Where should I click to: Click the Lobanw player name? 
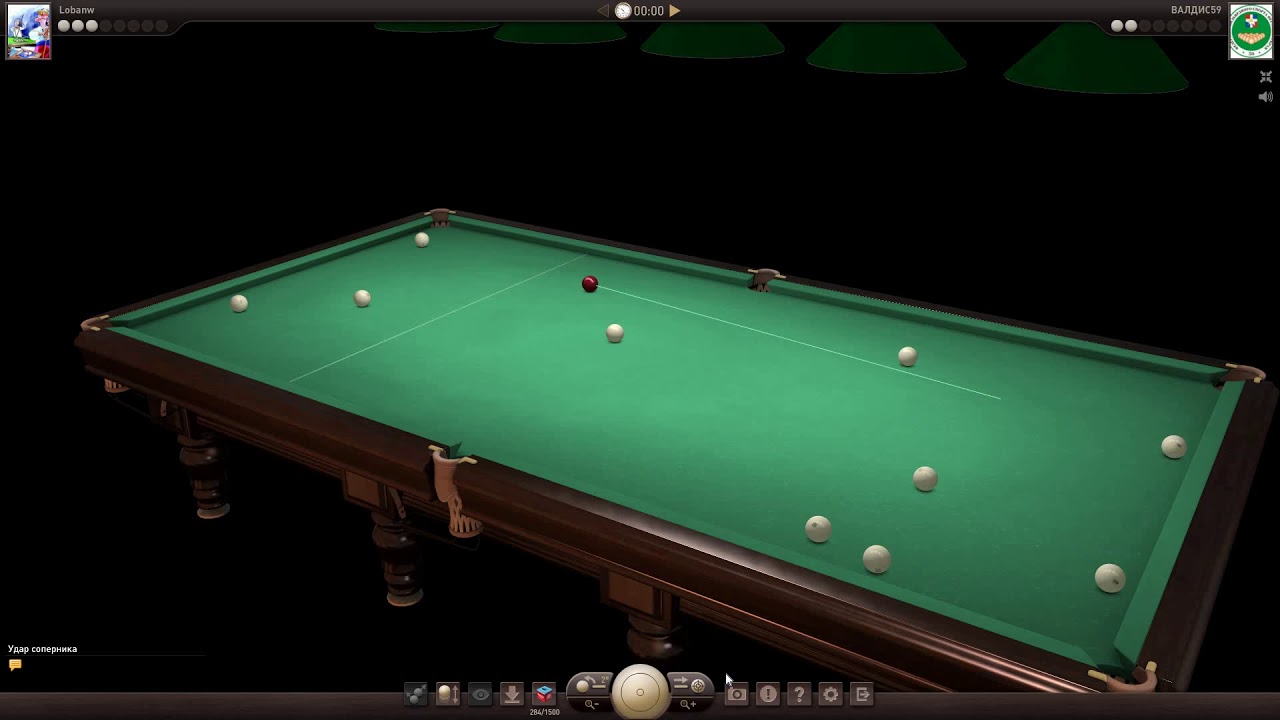tap(77, 10)
